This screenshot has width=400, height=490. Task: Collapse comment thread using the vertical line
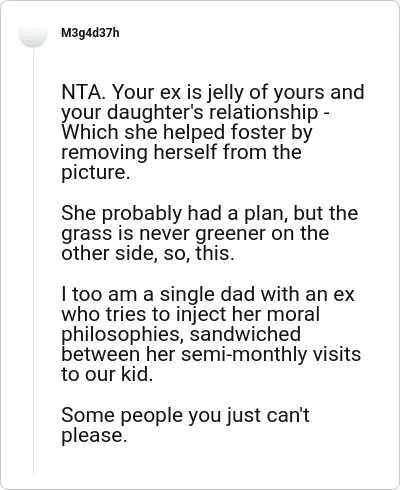[x=33, y=260]
